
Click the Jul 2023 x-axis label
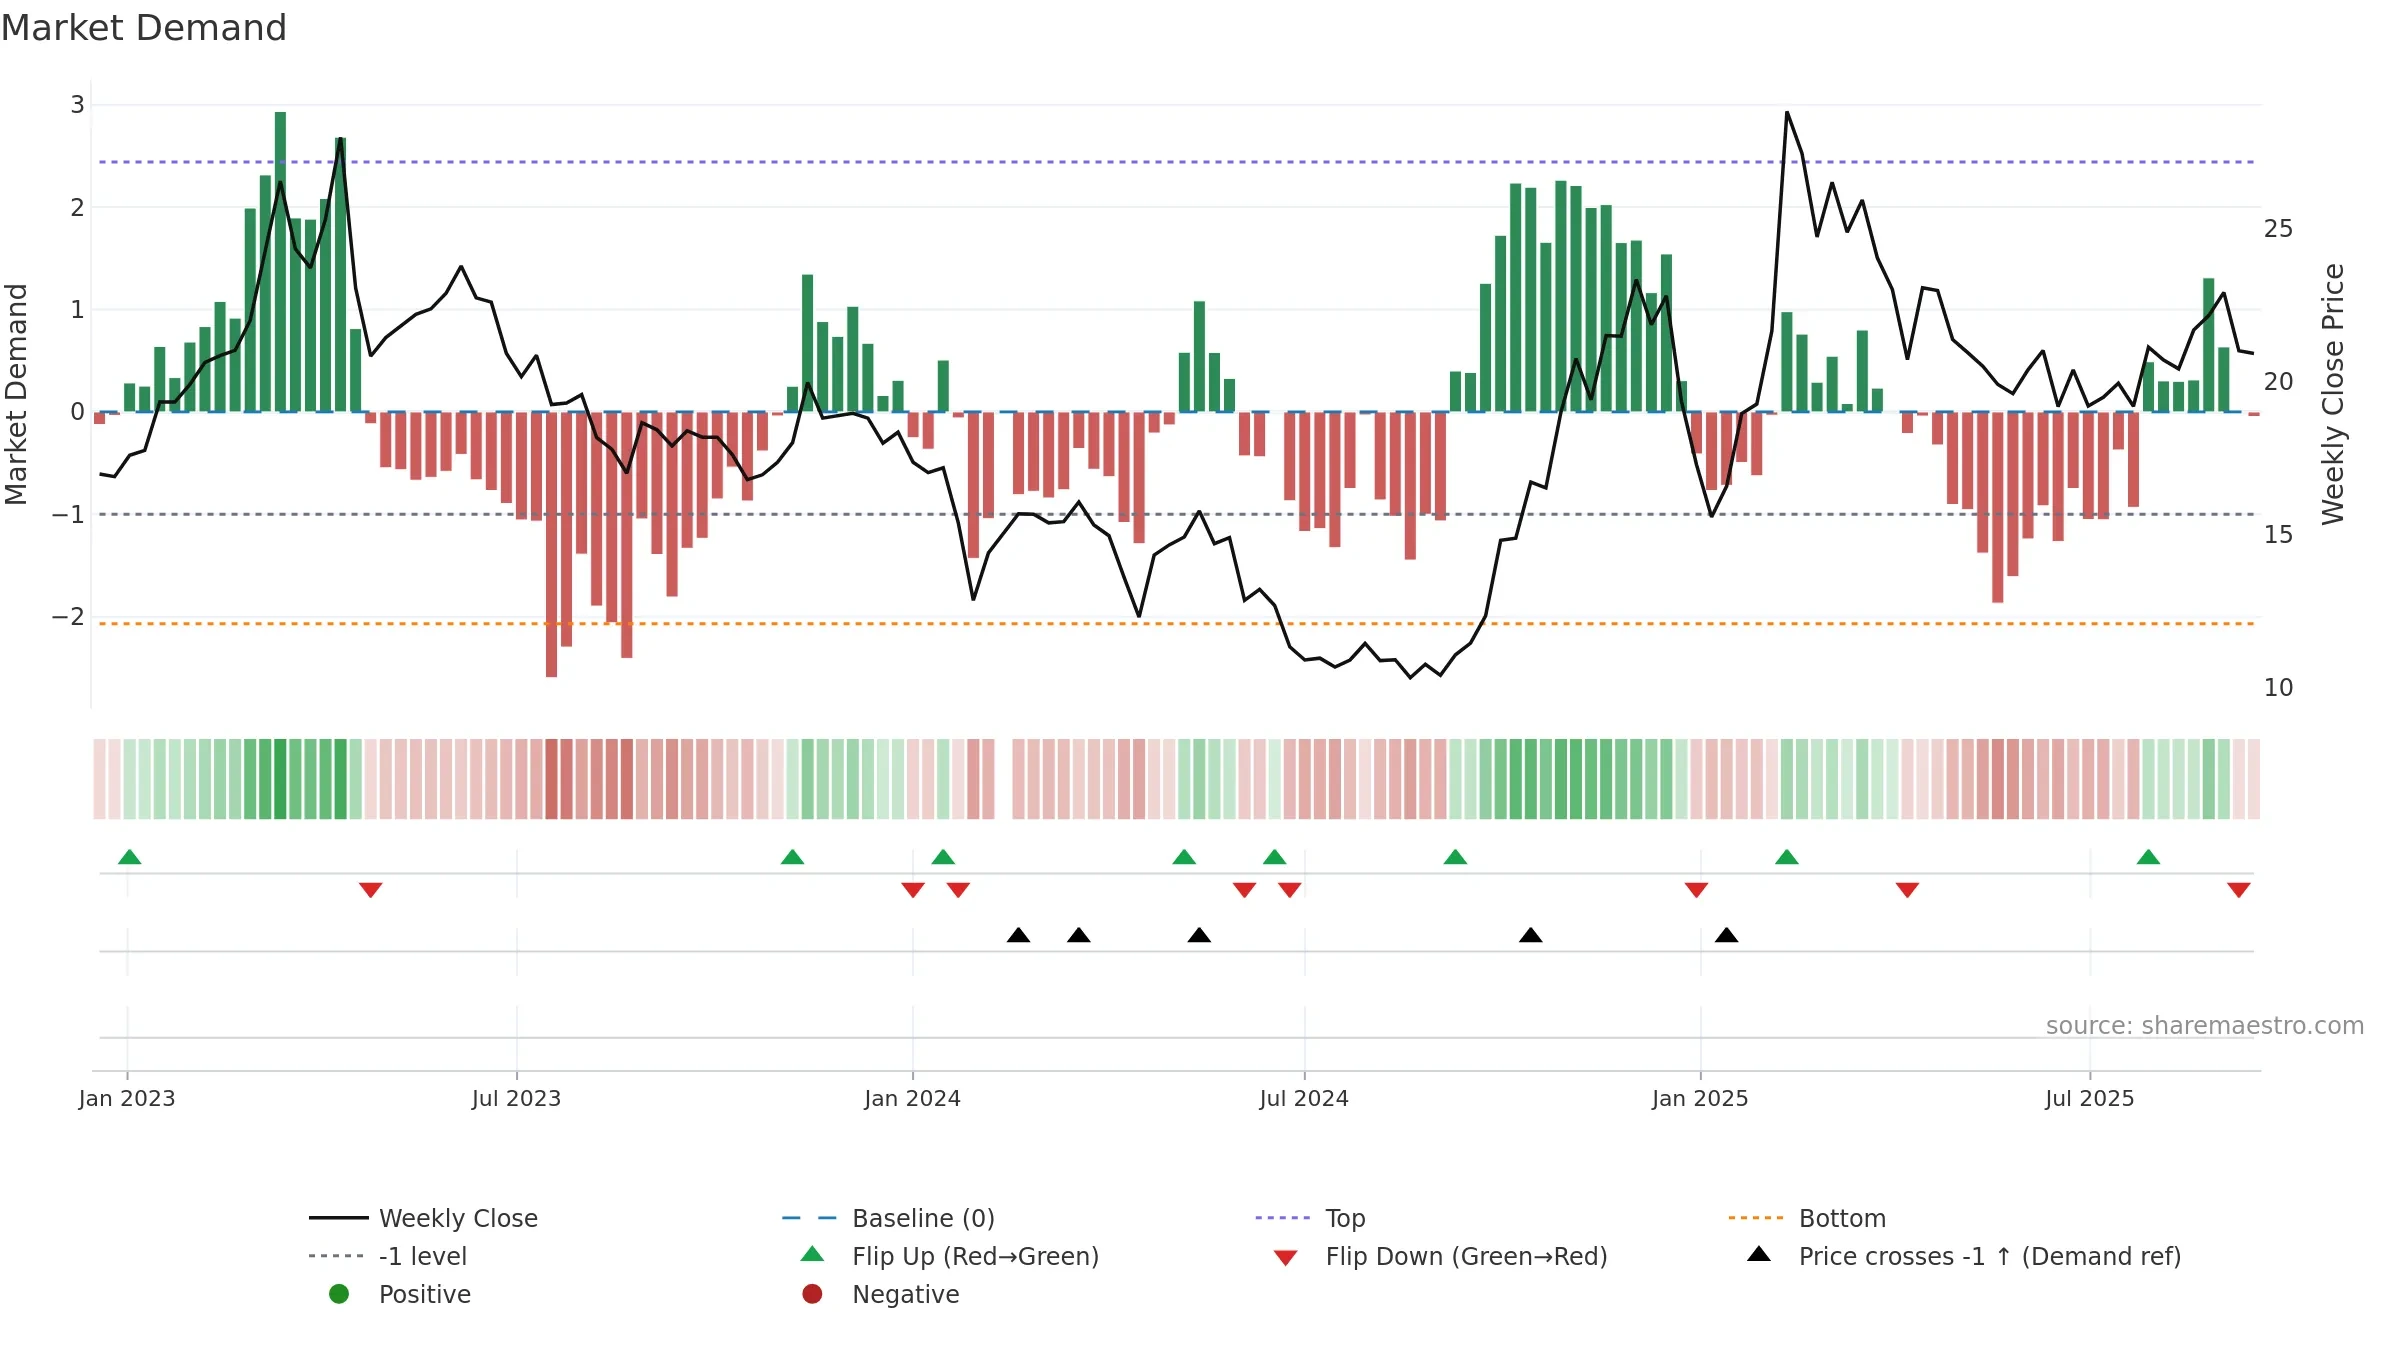[x=516, y=1098]
